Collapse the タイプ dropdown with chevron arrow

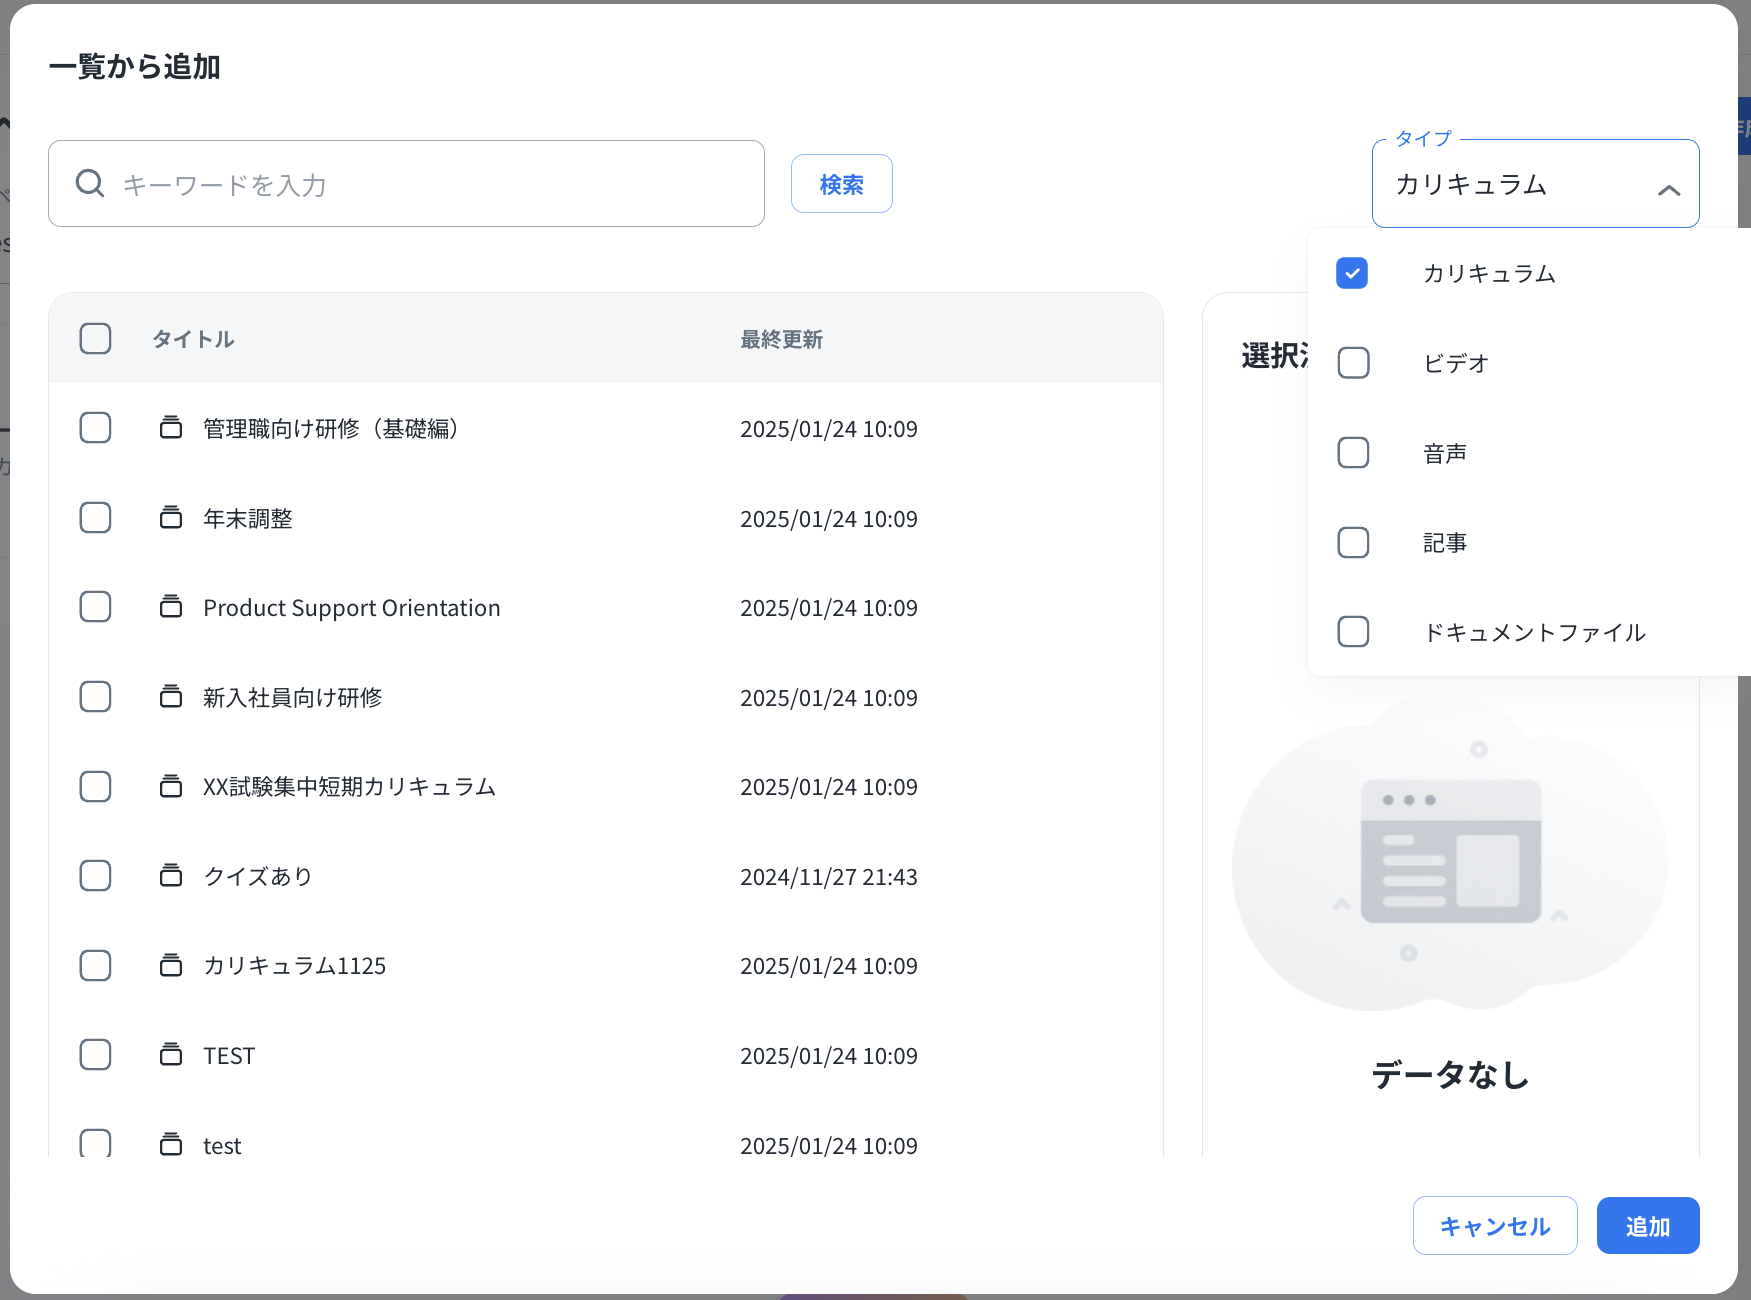[1668, 189]
